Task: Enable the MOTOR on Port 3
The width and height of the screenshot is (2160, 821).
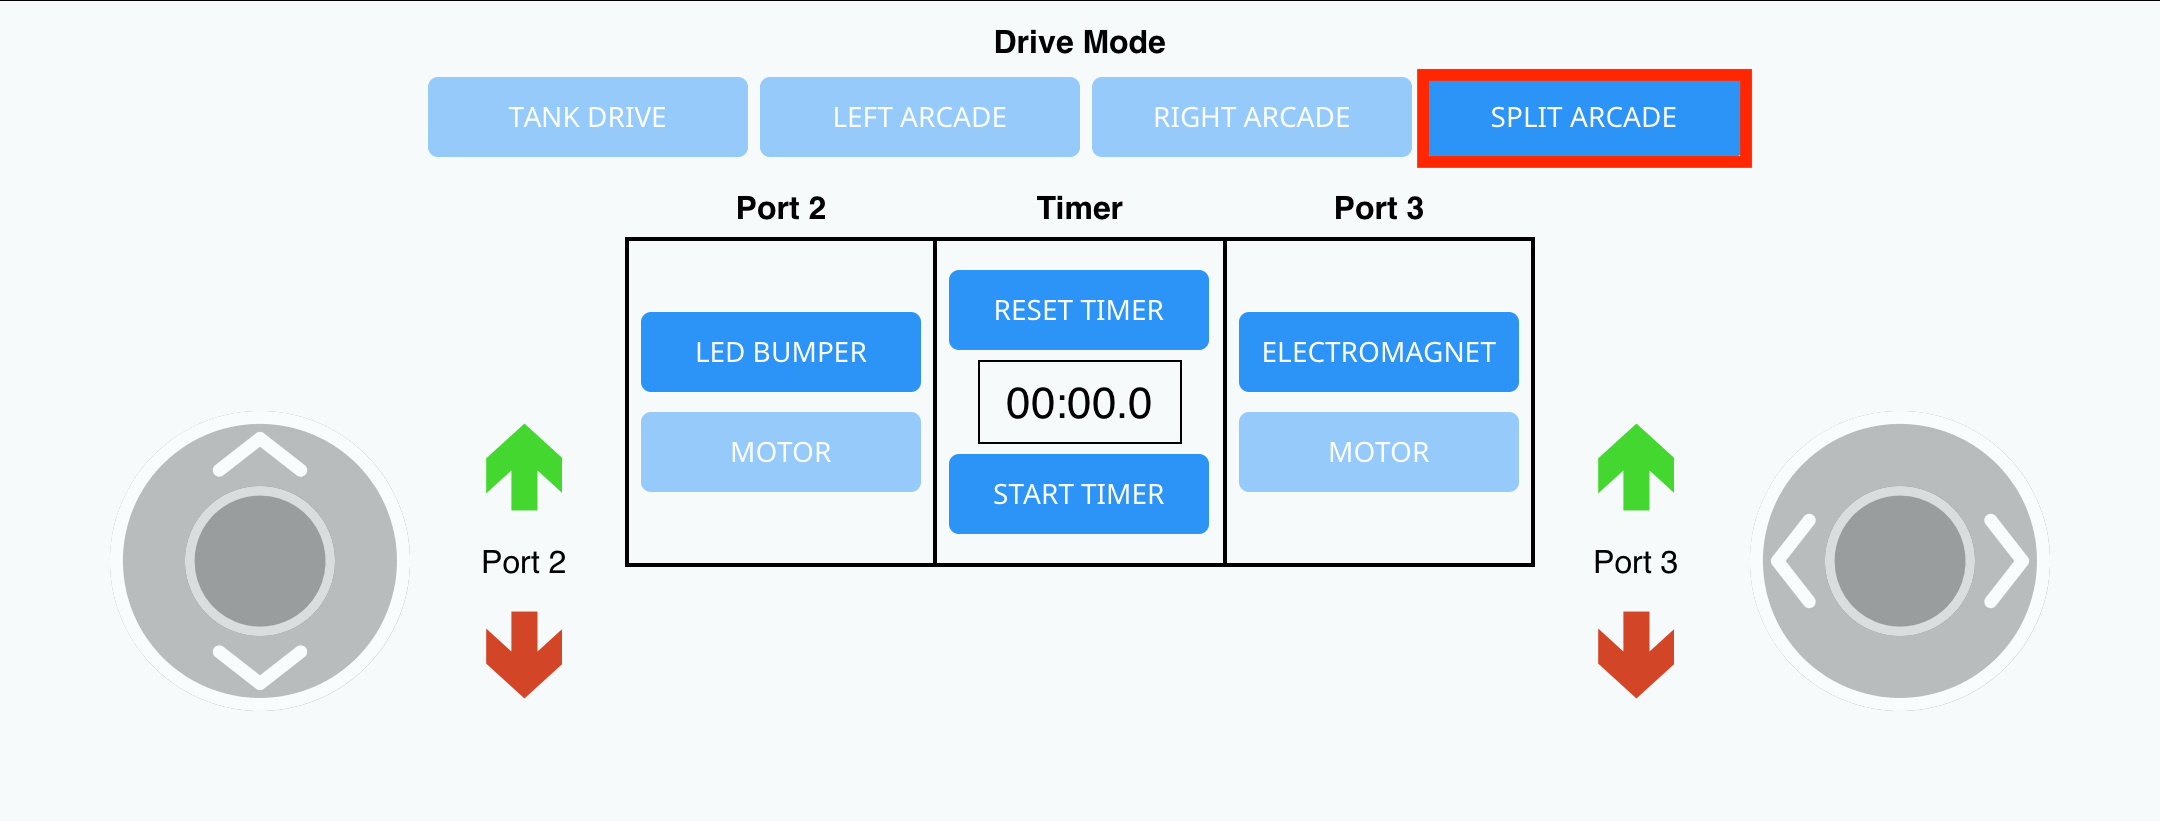Action: coord(1378,451)
